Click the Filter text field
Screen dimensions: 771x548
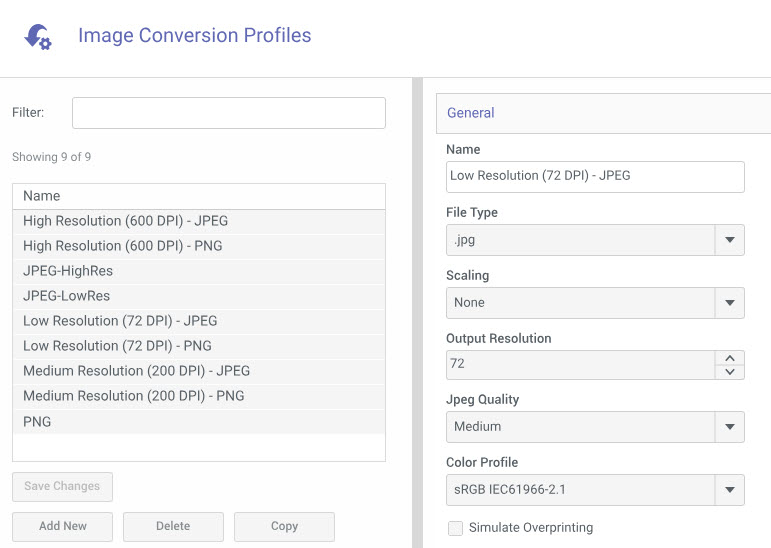(229, 113)
